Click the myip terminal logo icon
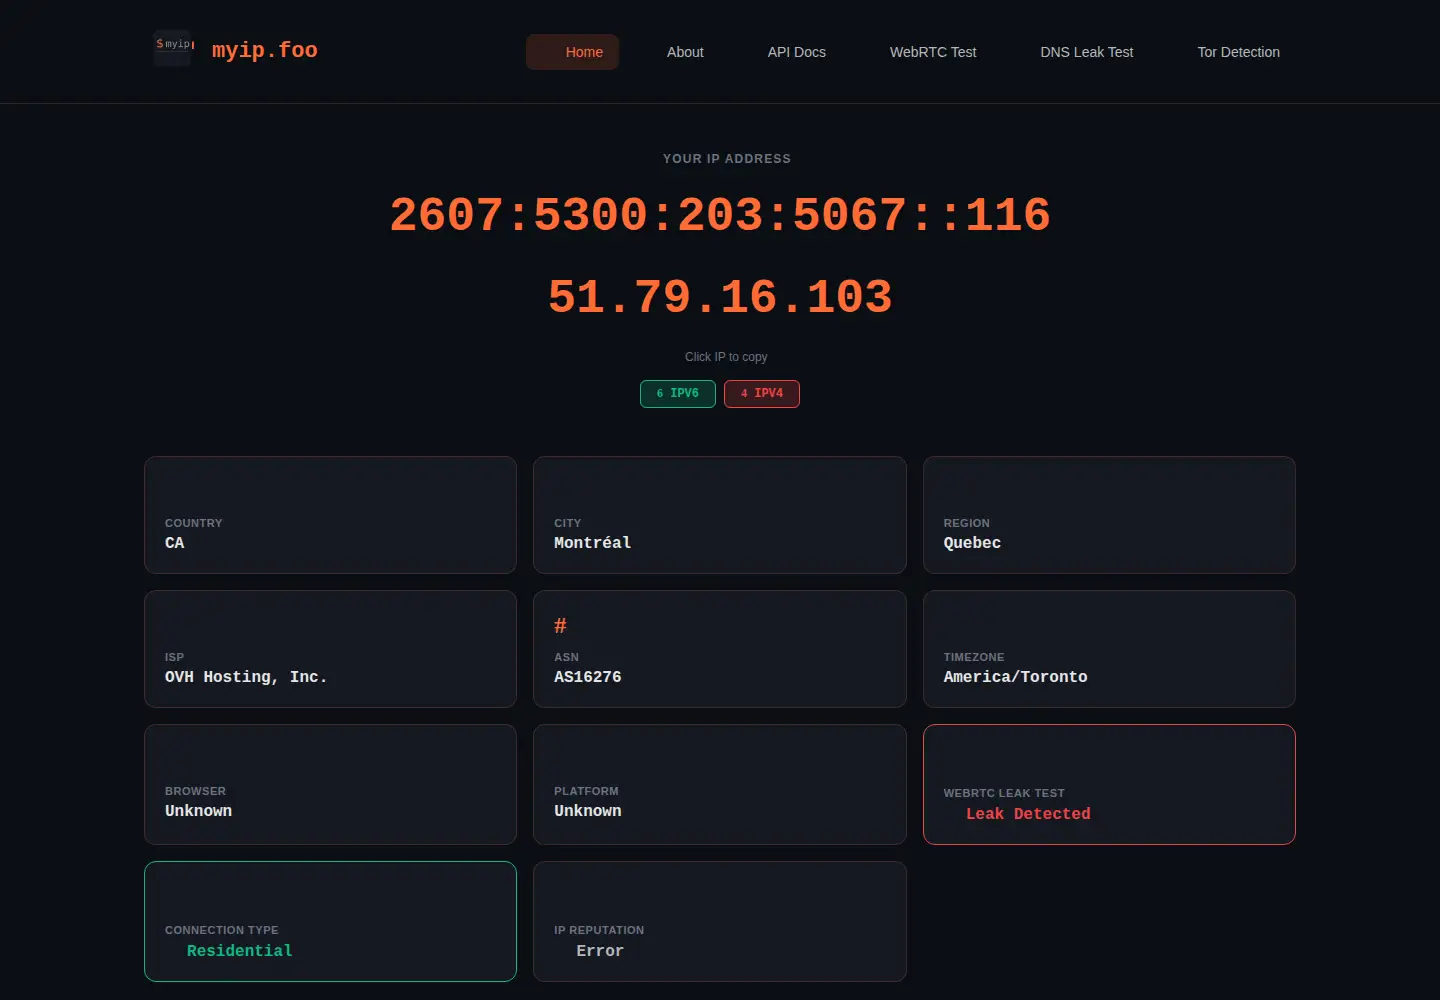The height and width of the screenshot is (1000, 1440). tap(173, 49)
